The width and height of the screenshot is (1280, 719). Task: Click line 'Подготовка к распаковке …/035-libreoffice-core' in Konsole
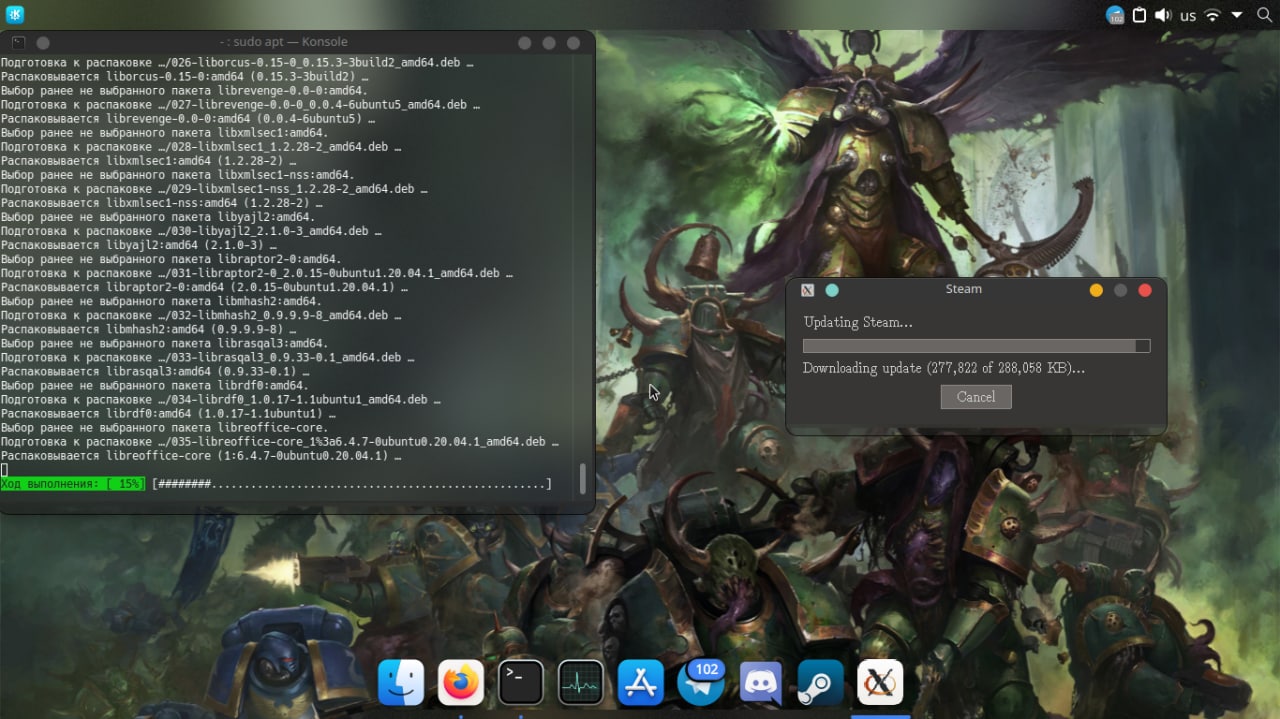pos(280,442)
